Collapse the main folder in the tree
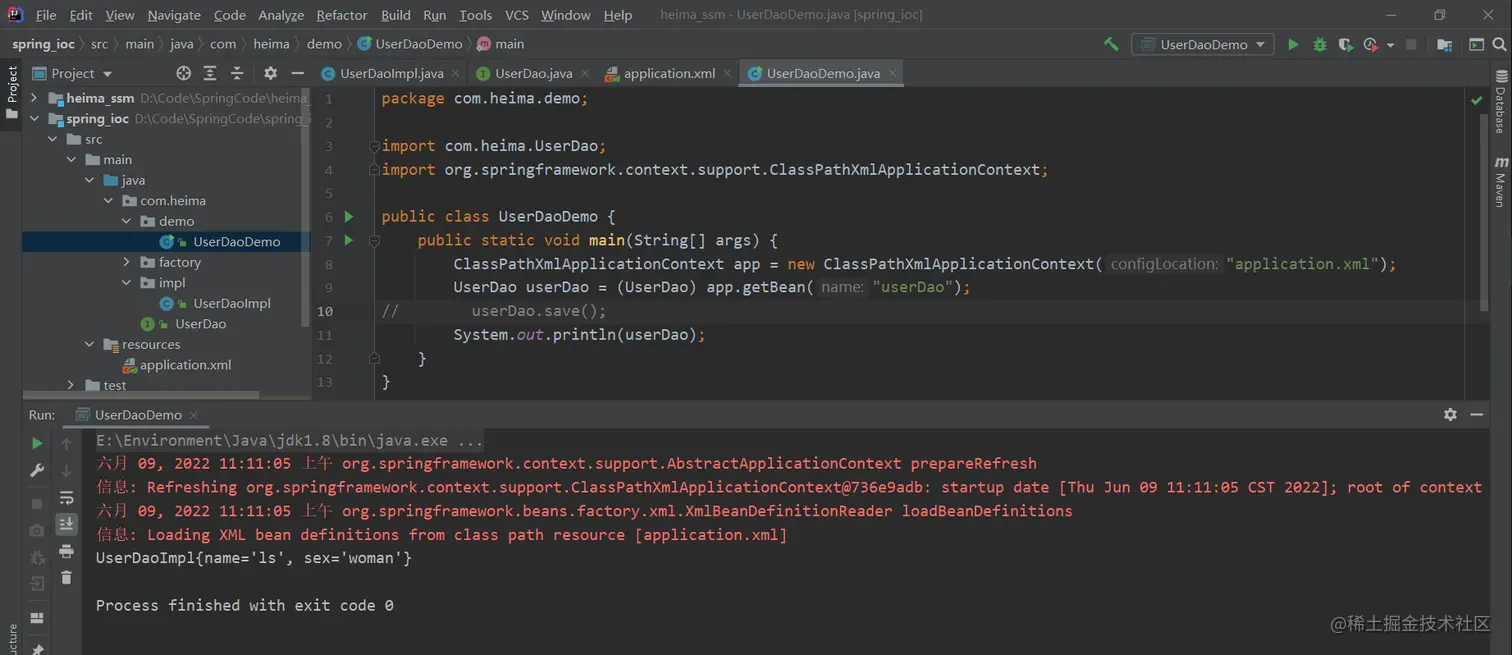This screenshot has height=655, width=1512. pyautogui.click(x=71, y=159)
